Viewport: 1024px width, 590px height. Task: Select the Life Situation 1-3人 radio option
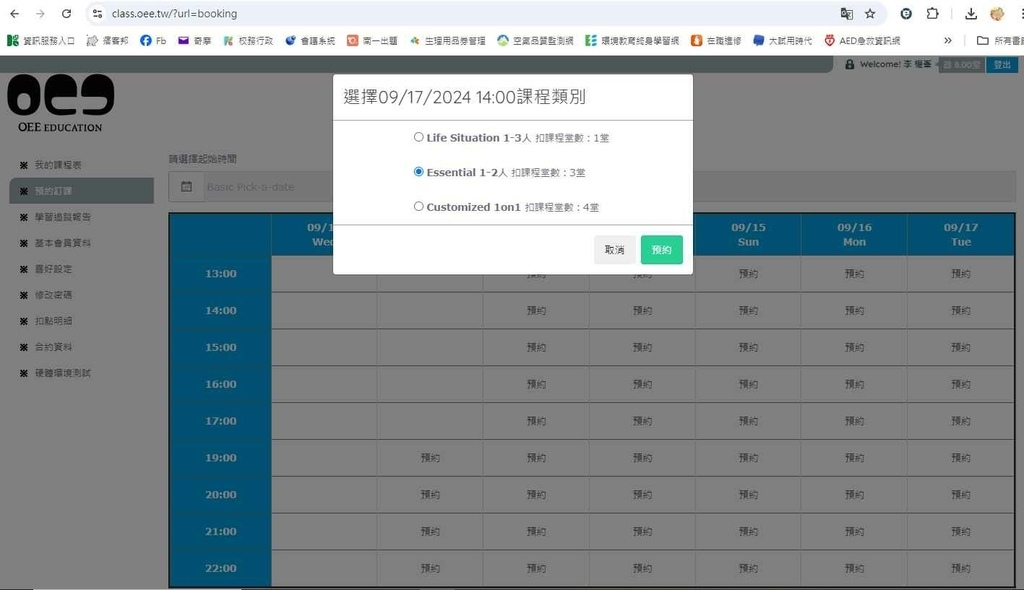419,137
